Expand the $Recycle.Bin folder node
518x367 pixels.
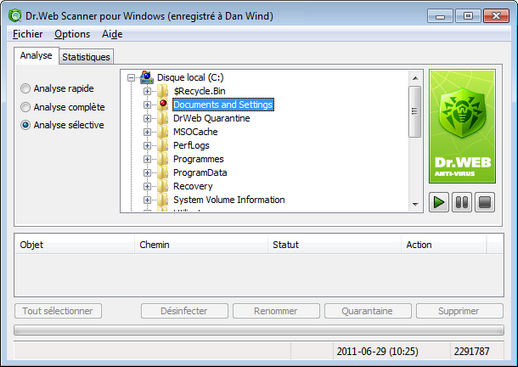[147, 91]
